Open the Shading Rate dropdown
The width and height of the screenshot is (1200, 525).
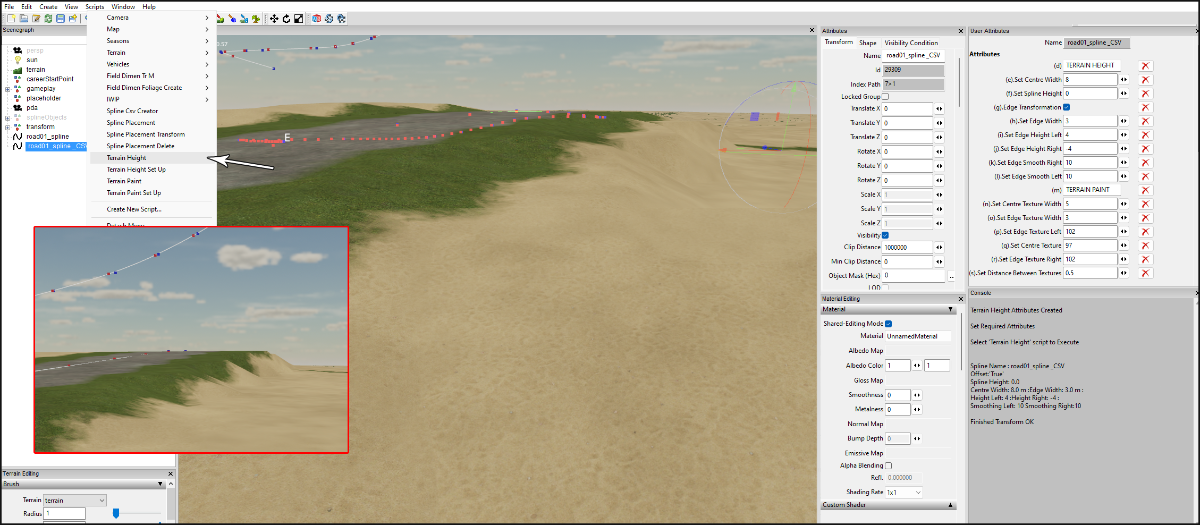point(904,493)
